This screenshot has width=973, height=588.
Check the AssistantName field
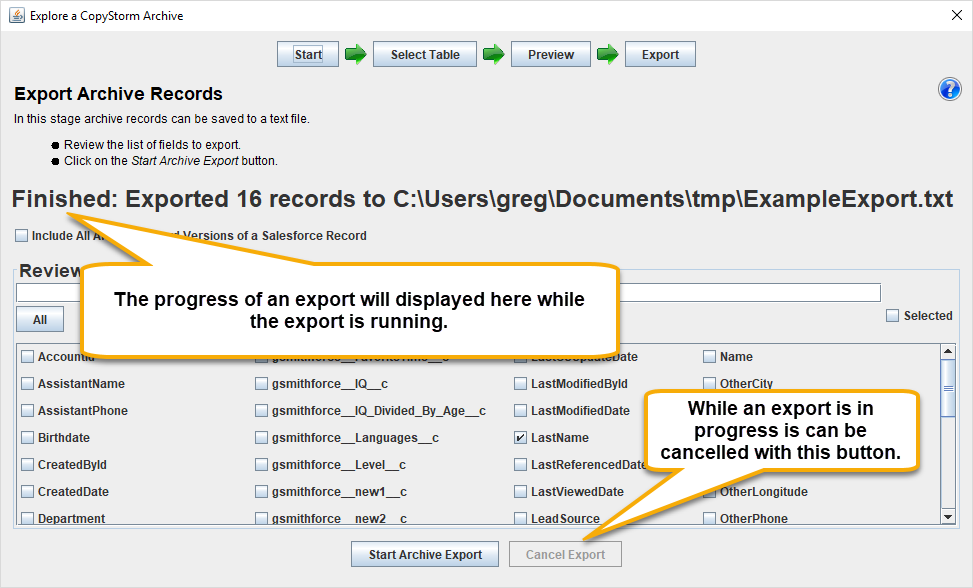coord(27,384)
